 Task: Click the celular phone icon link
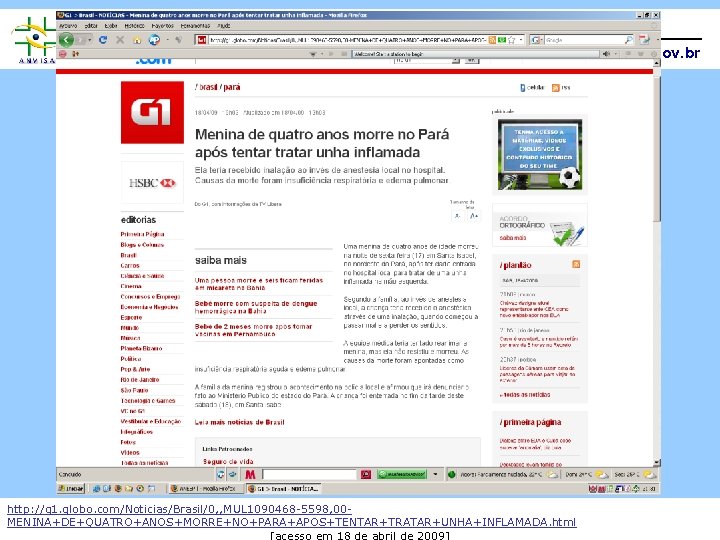pos(532,87)
